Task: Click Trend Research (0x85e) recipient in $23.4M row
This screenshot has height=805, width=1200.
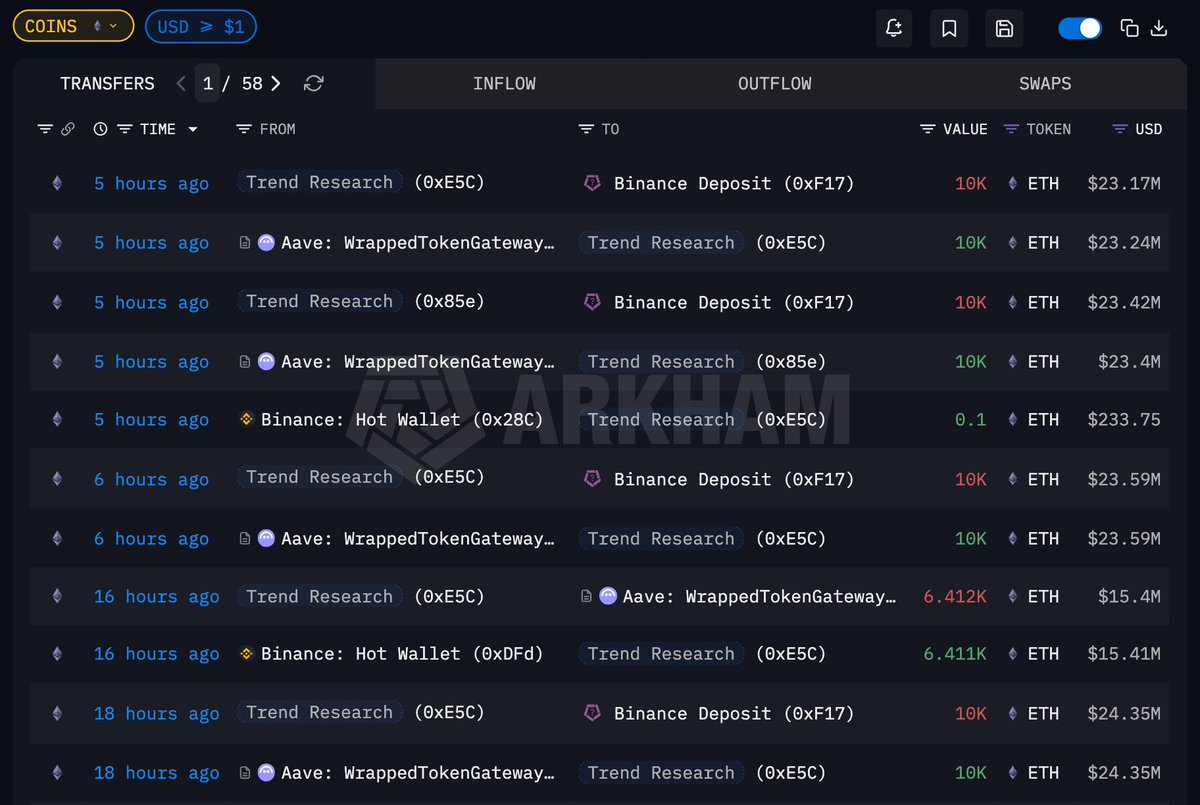Action: [662, 361]
